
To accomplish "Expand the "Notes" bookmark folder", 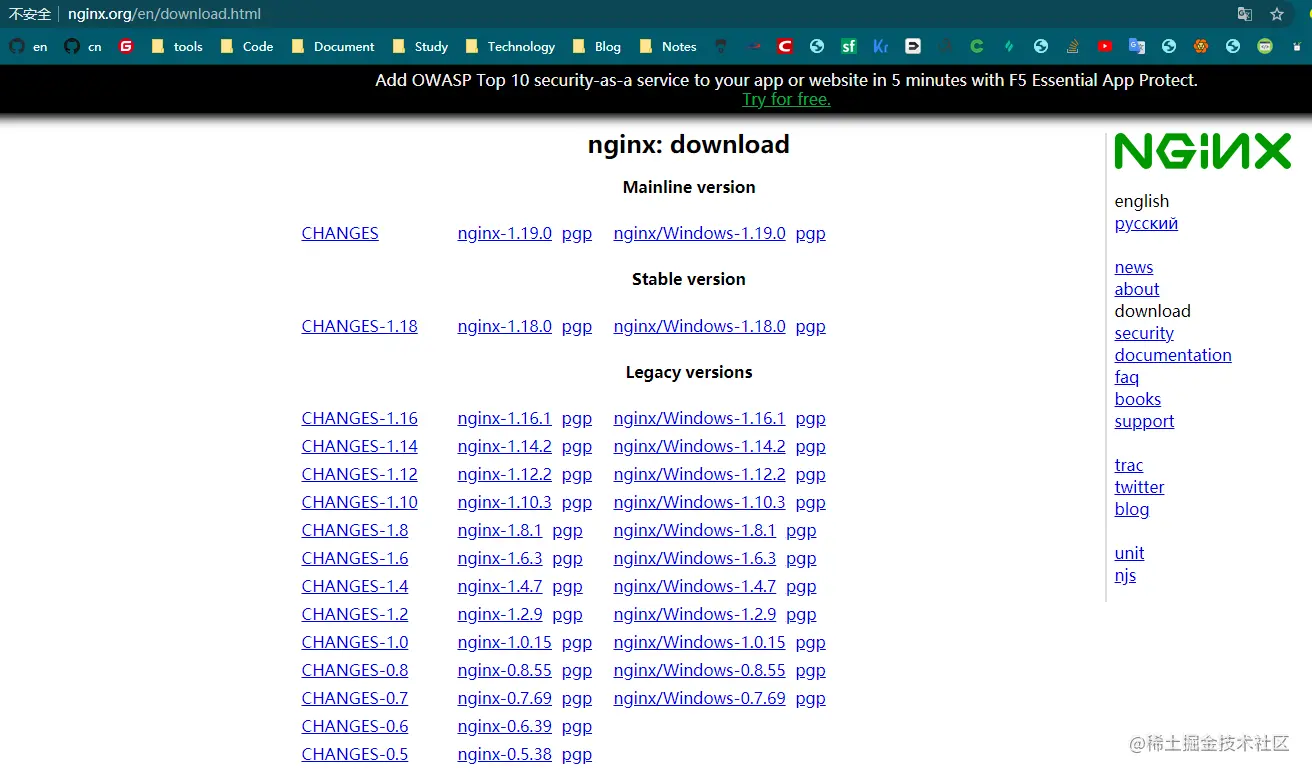I will (668, 46).
